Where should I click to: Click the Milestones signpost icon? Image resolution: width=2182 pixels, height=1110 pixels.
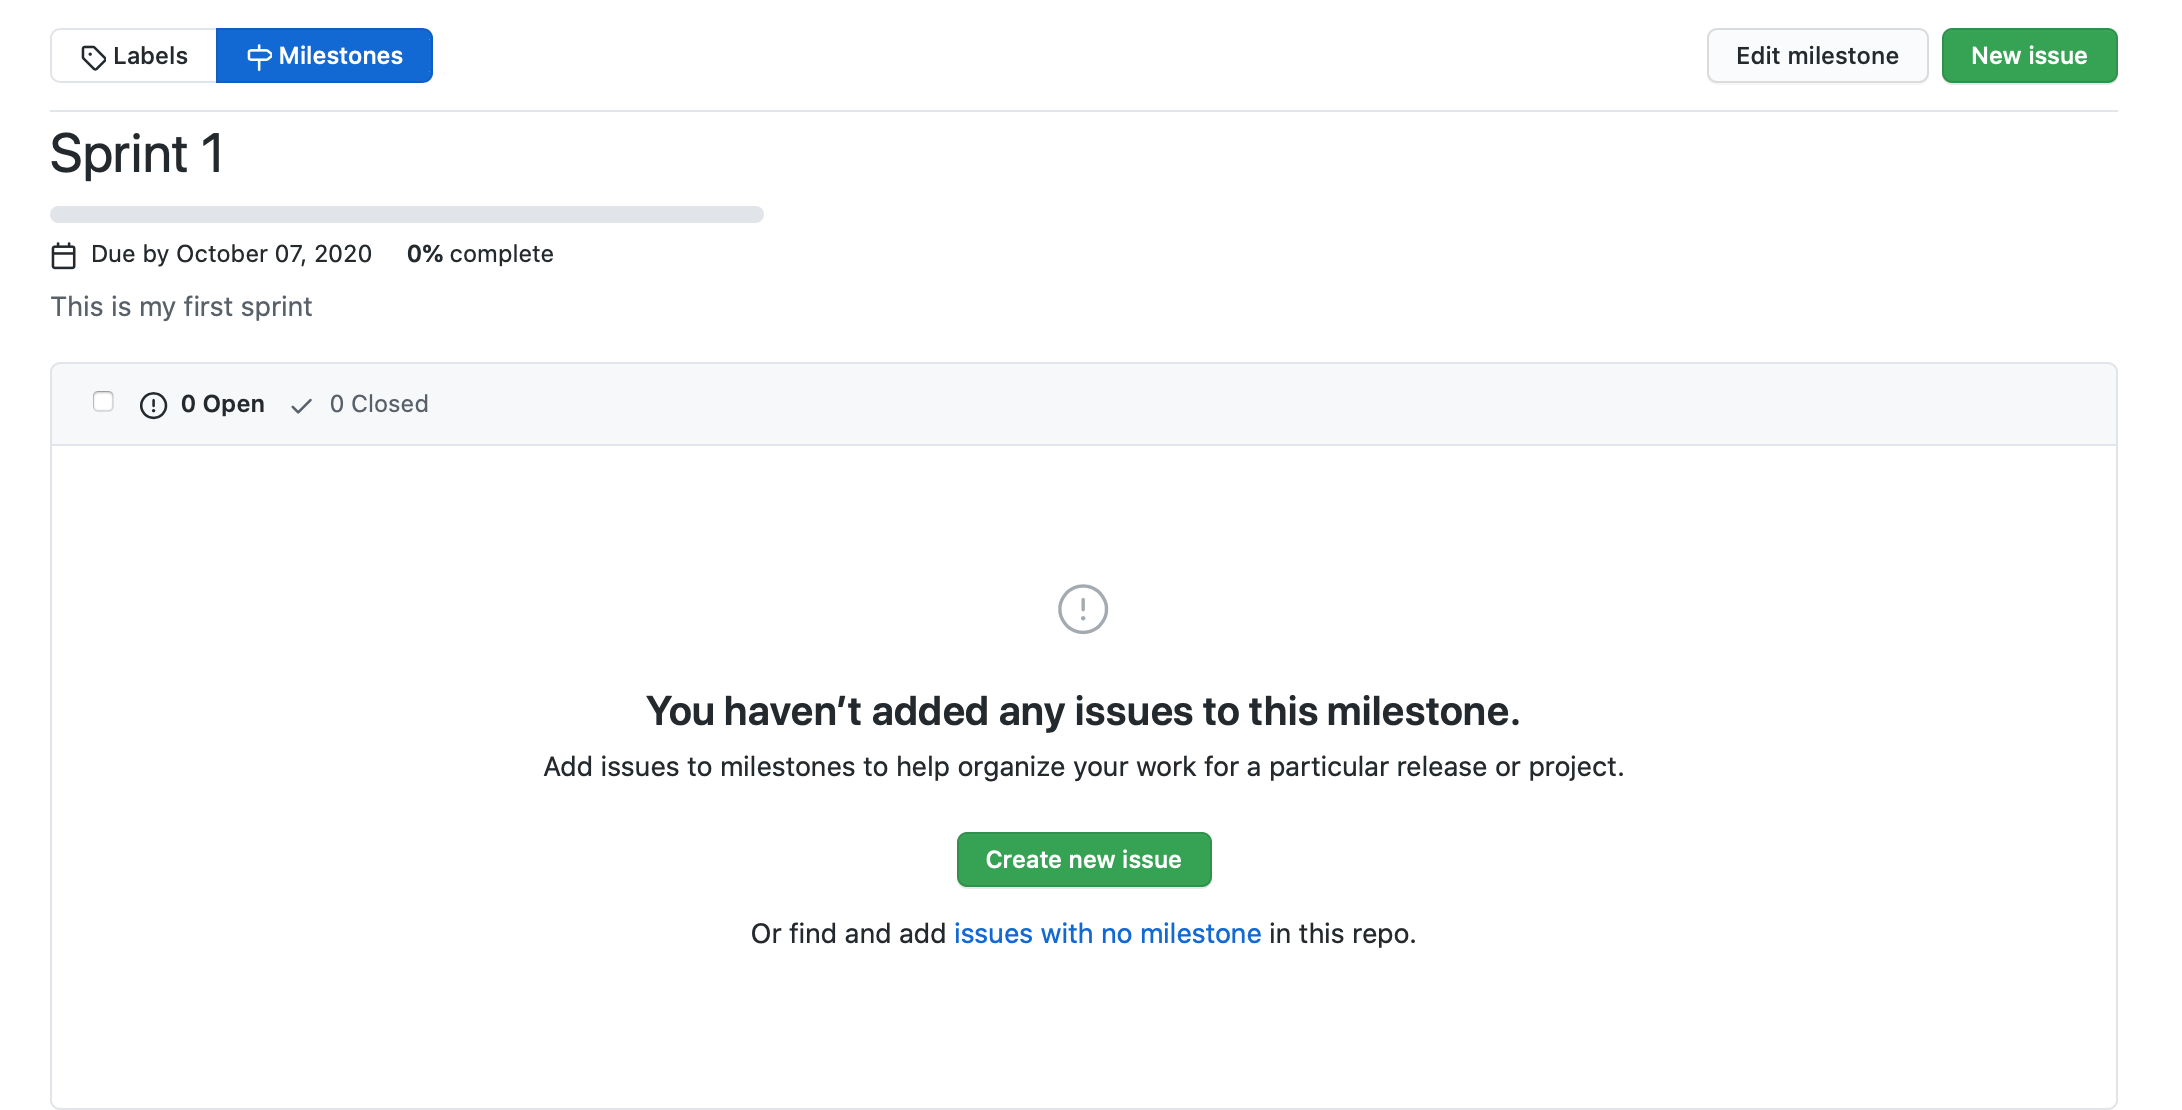[259, 57]
